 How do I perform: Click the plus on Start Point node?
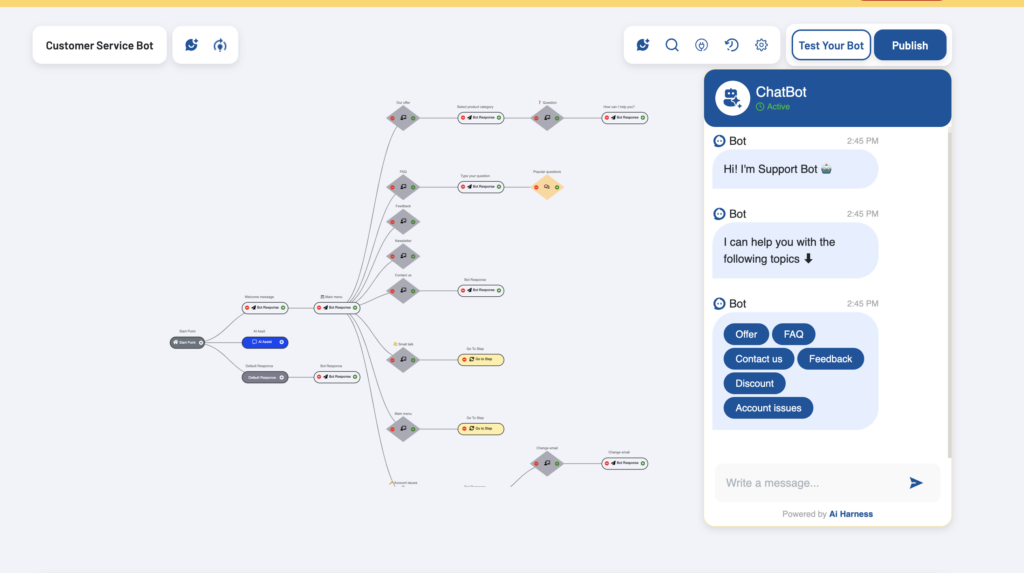click(x=200, y=342)
